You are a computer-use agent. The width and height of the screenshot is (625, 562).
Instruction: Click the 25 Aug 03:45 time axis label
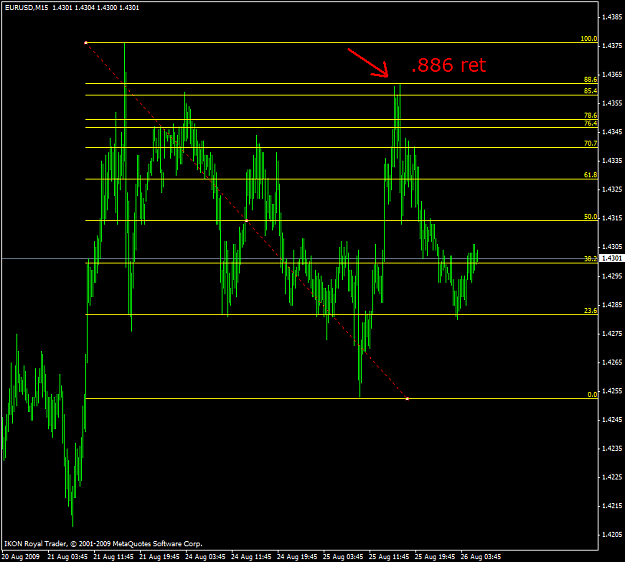pyautogui.click(x=343, y=556)
